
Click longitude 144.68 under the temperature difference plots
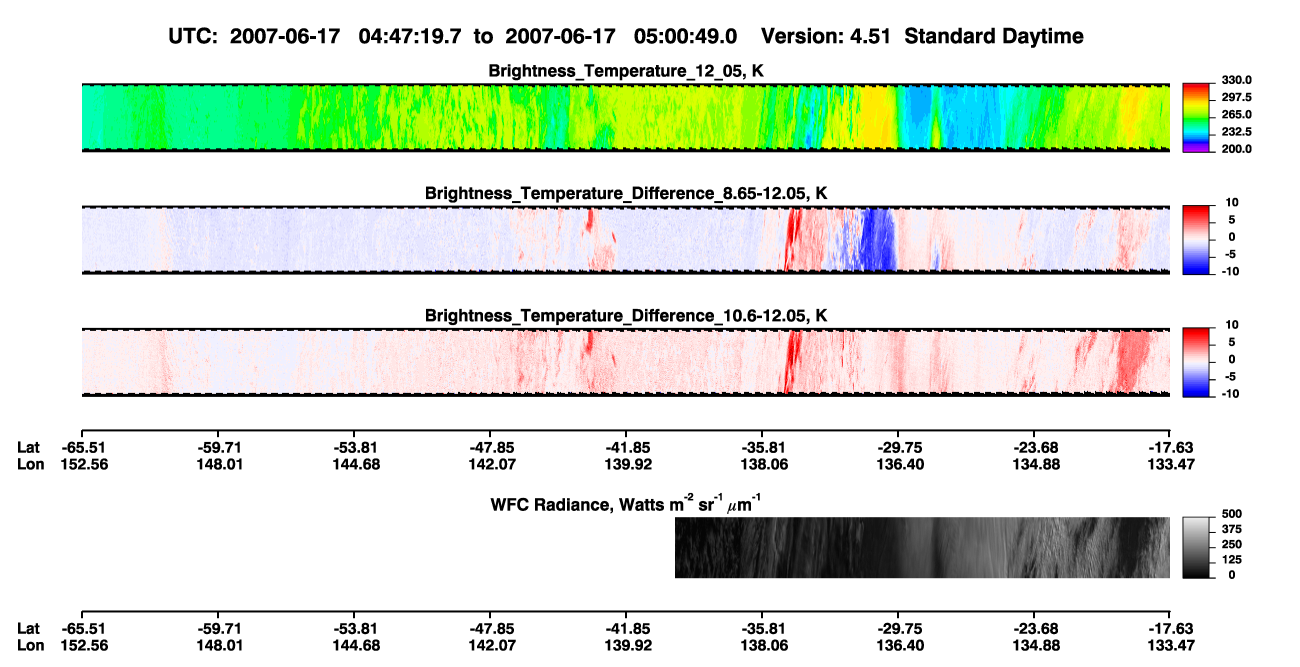click(354, 464)
